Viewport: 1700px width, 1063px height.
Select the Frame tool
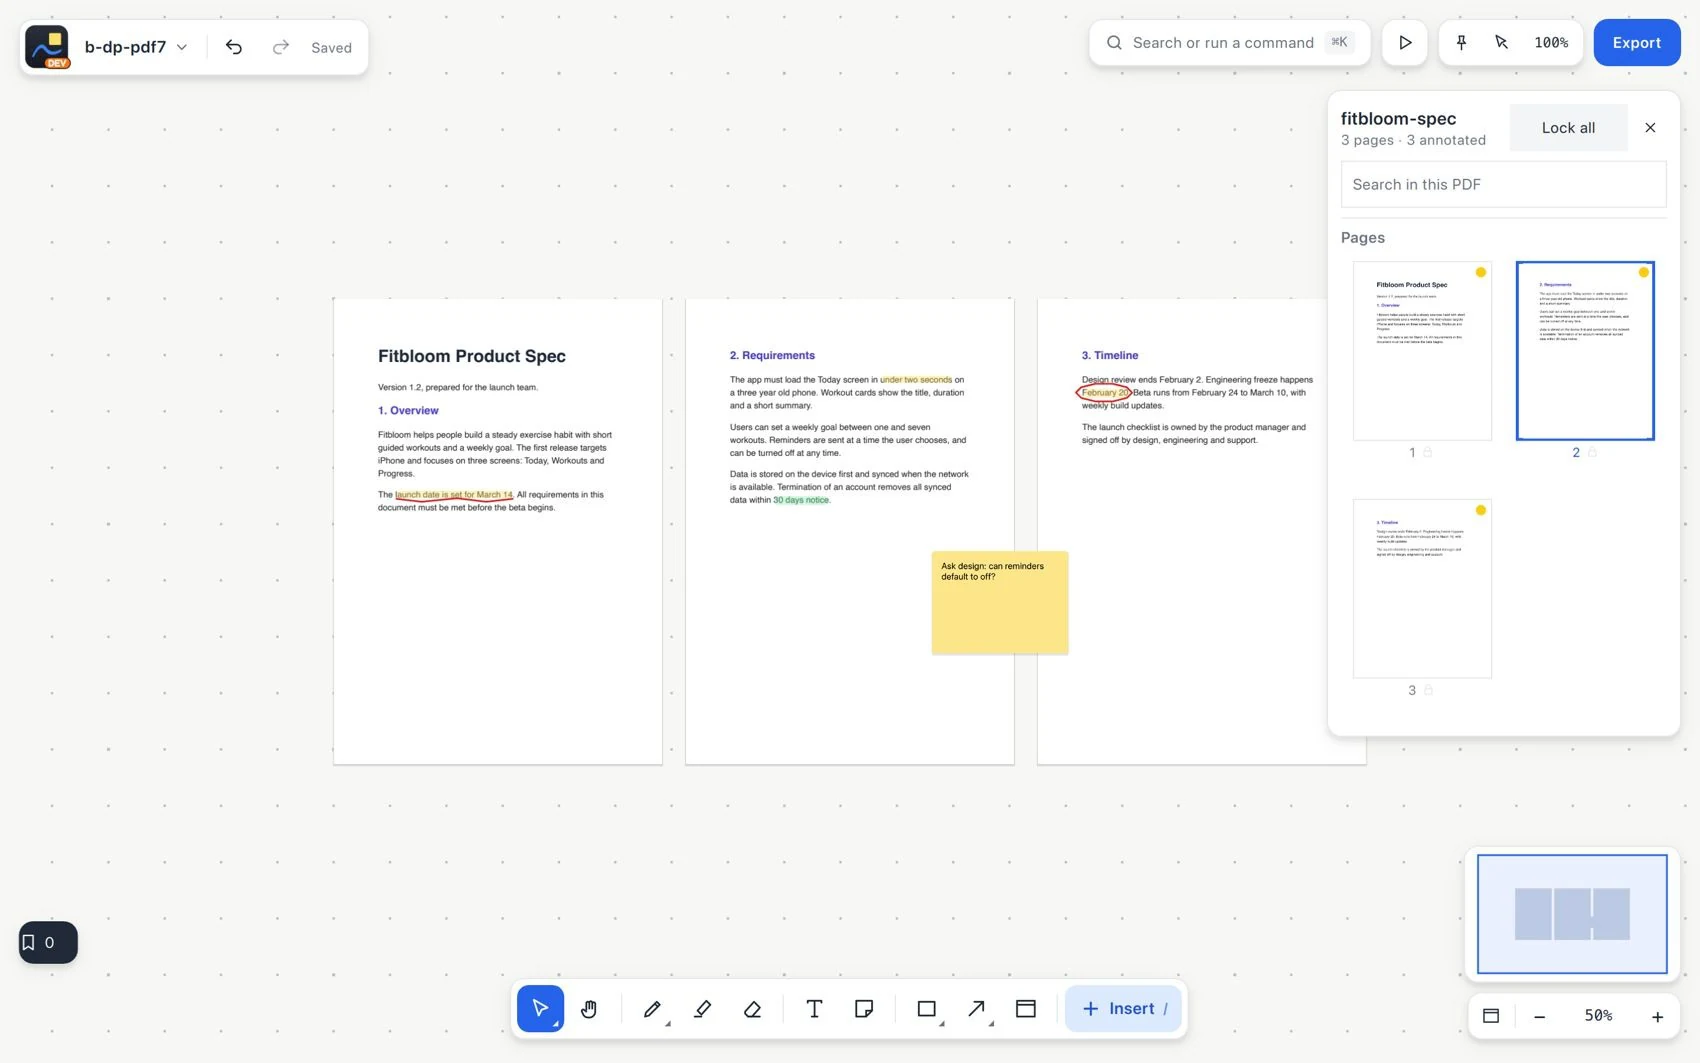1026,1008
